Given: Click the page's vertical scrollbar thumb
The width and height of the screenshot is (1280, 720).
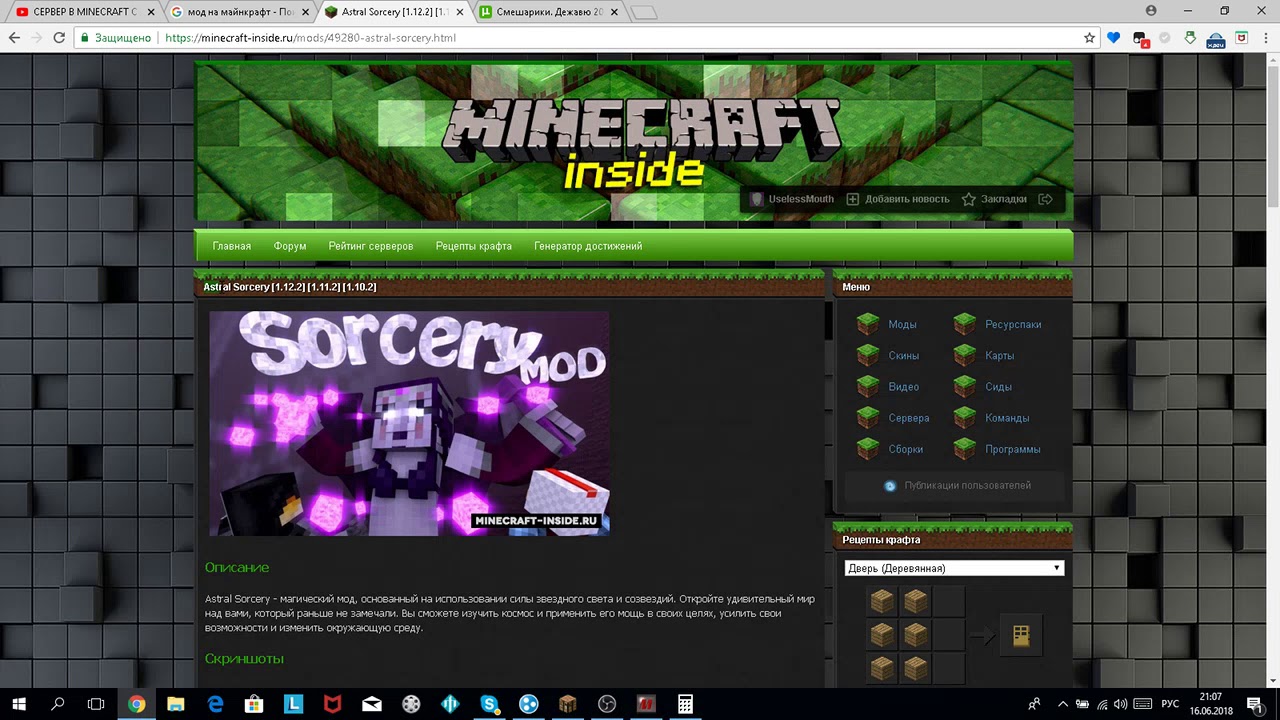Looking at the screenshot, I should 1272,135.
